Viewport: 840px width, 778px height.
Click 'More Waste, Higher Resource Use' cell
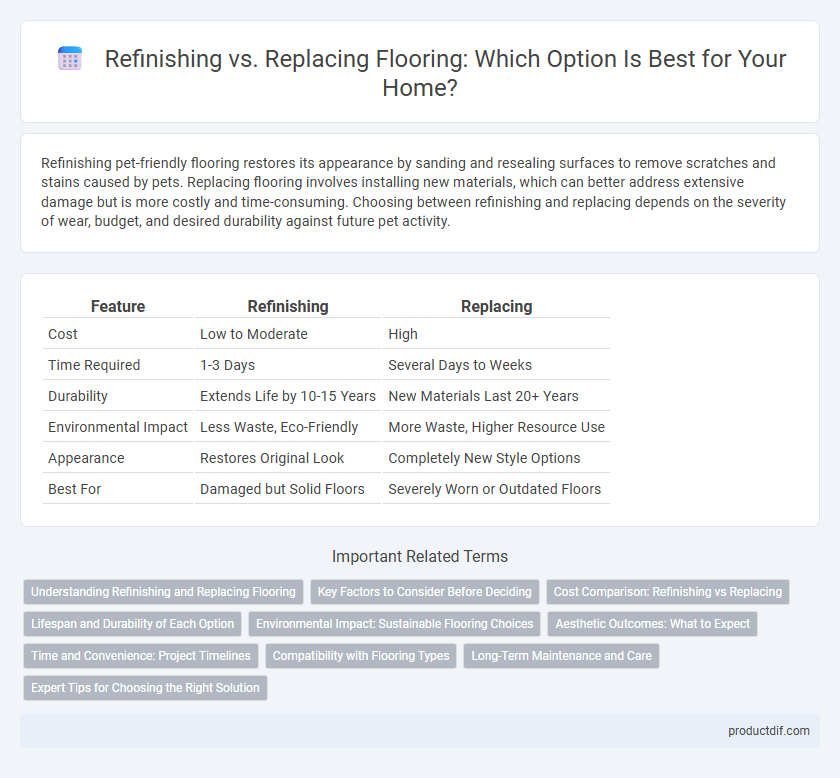coord(496,427)
